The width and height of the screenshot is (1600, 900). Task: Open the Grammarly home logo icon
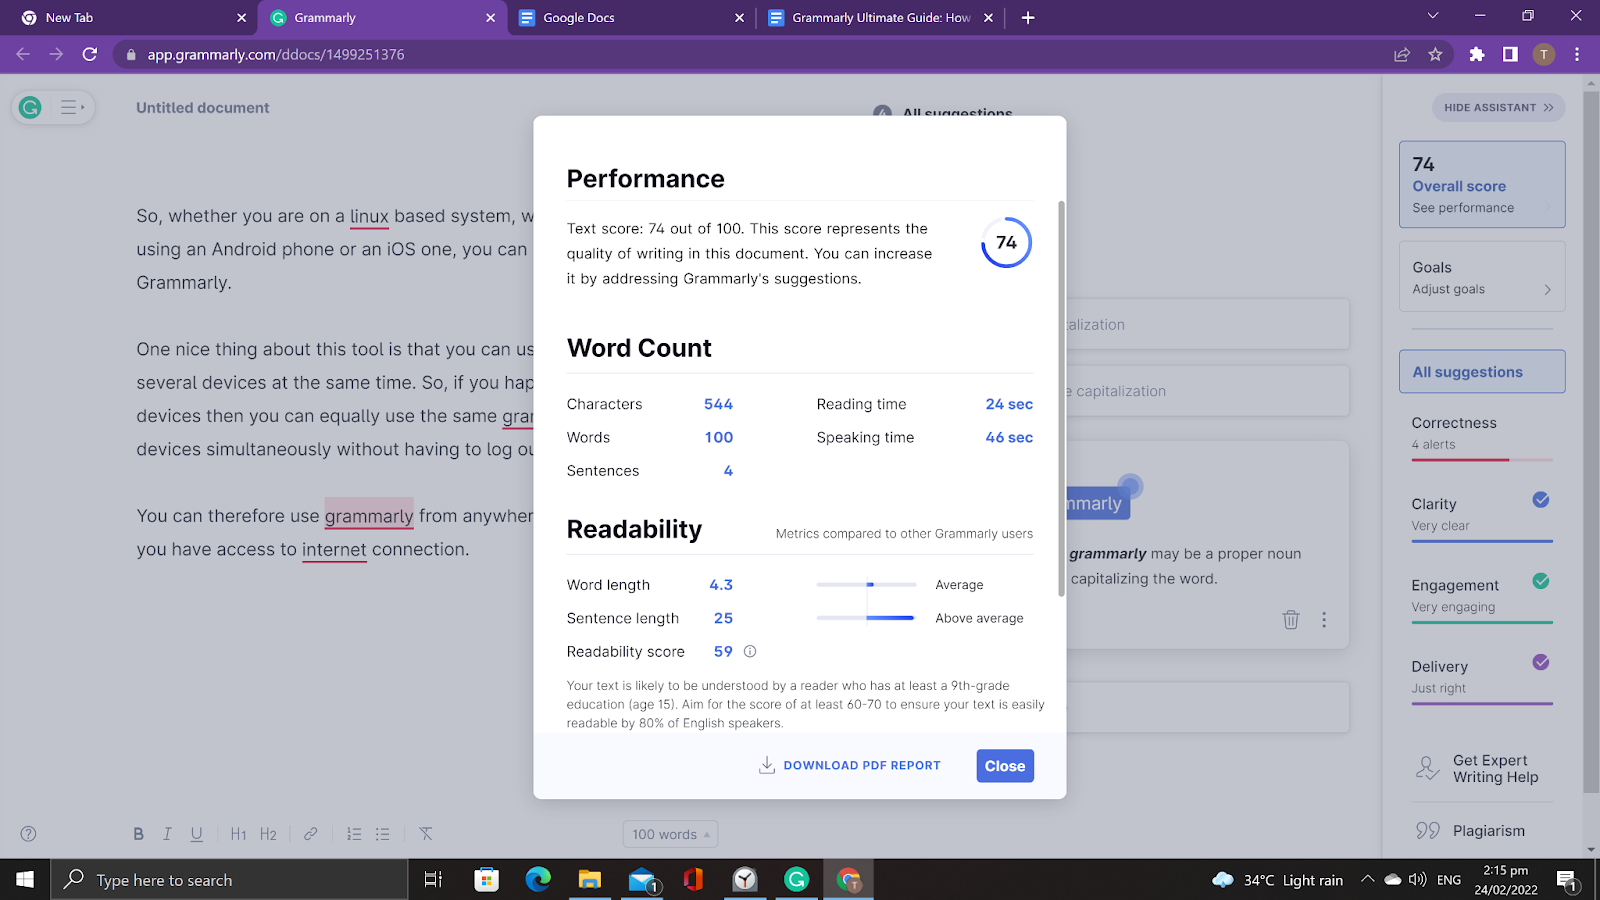[30, 107]
